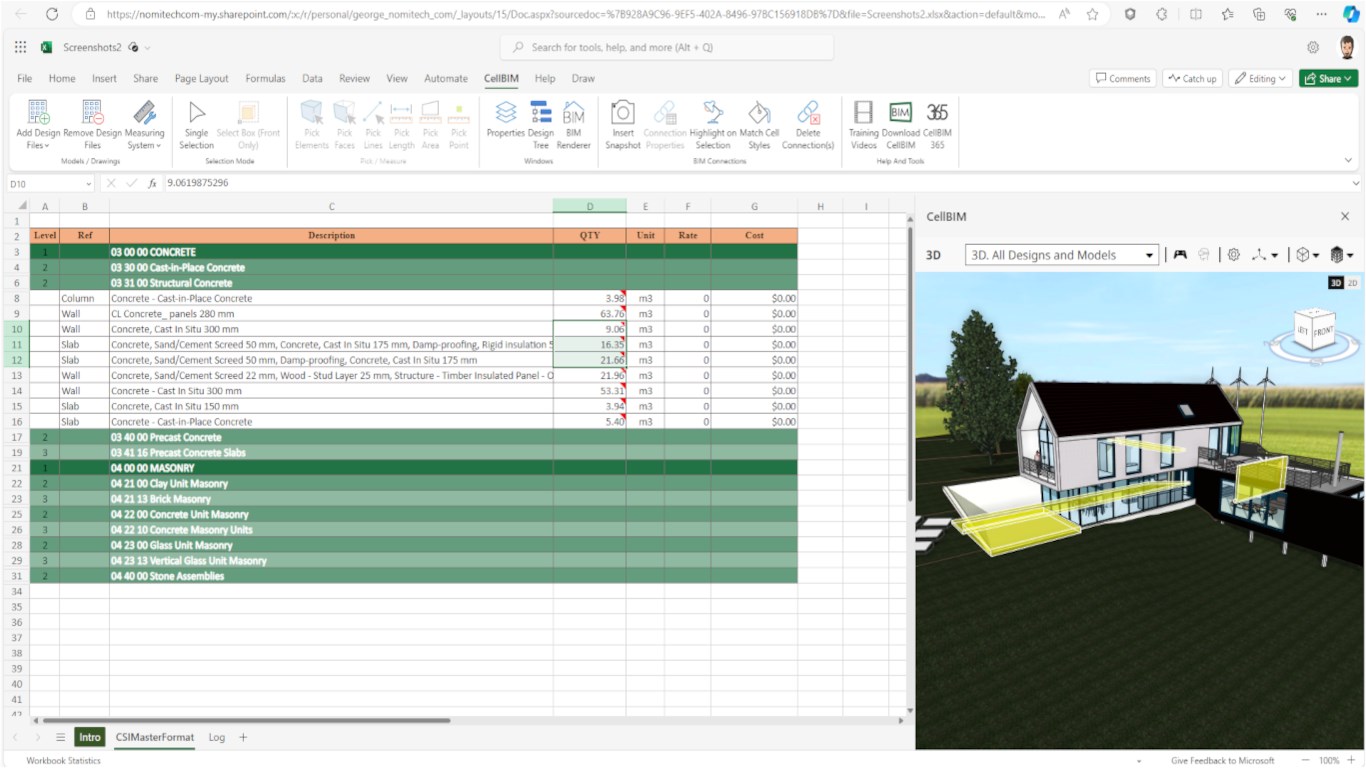Open 3D. All Designs and Models dropdown
Screen dimensions: 1366x768
coord(1061,255)
